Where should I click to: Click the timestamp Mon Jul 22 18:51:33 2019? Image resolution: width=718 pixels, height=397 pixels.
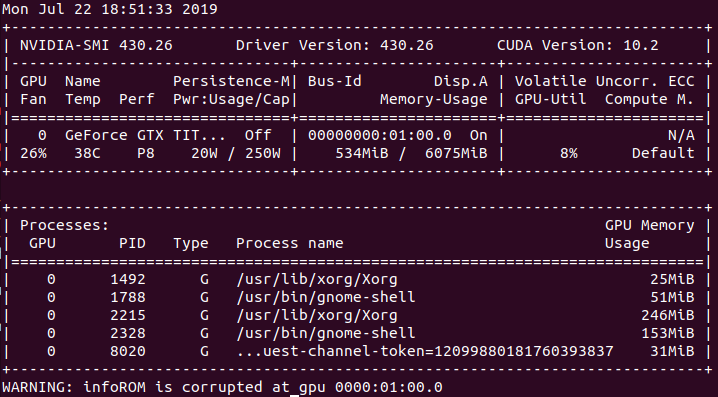[110, 9]
